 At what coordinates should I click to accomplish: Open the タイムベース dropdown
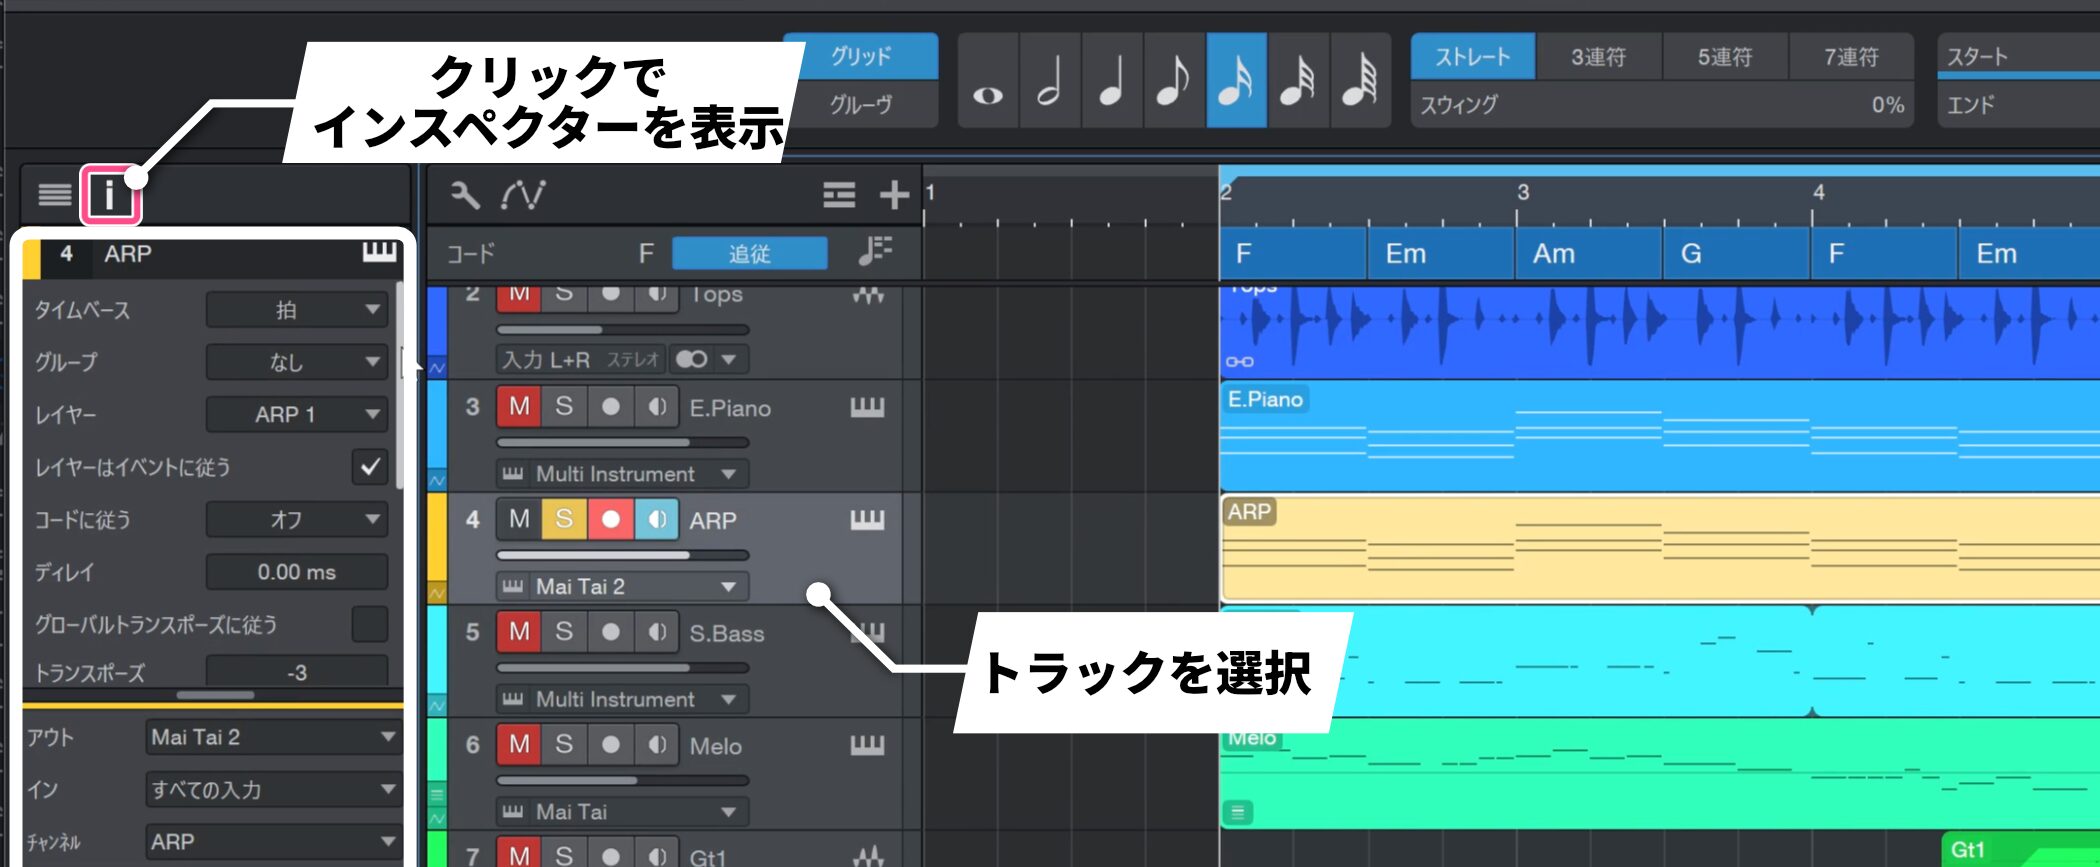coord(297,310)
